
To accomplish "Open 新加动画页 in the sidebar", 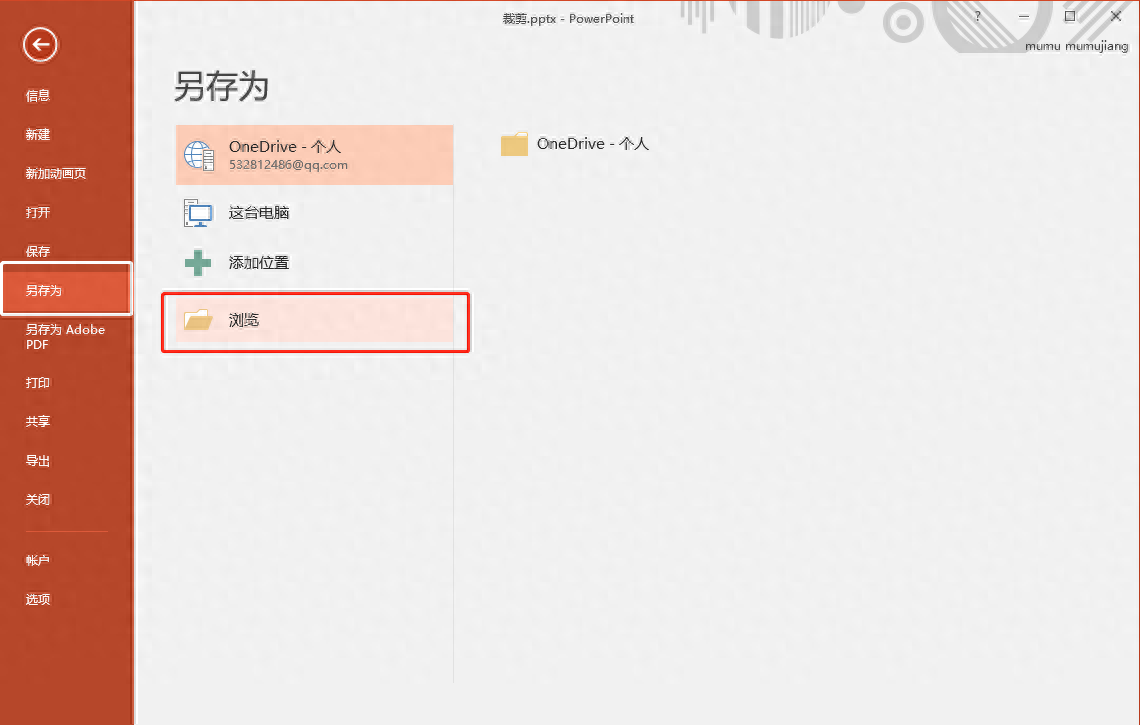I will pyautogui.click(x=56, y=173).
